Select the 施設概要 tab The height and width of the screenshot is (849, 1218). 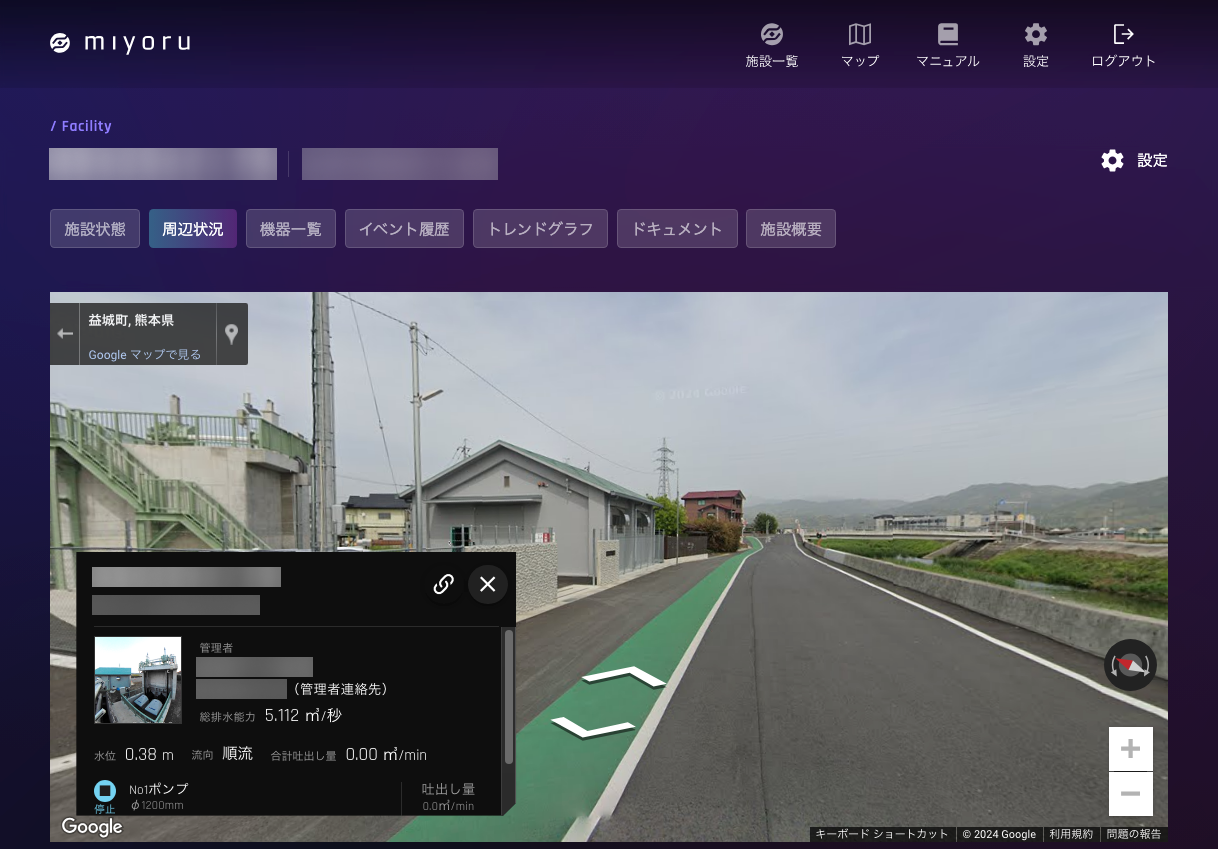coord(791,229)
